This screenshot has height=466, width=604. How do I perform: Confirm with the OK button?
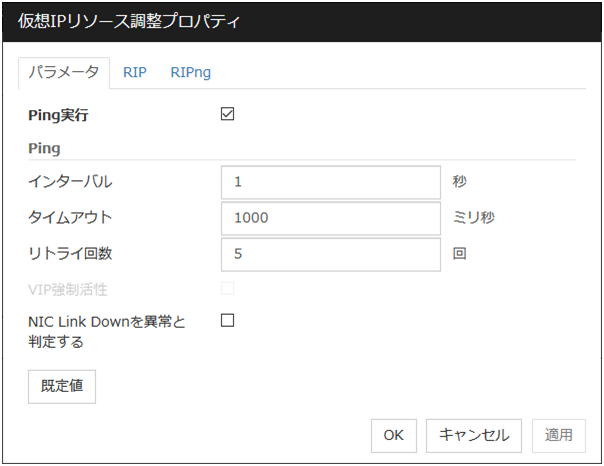[393, 435]
